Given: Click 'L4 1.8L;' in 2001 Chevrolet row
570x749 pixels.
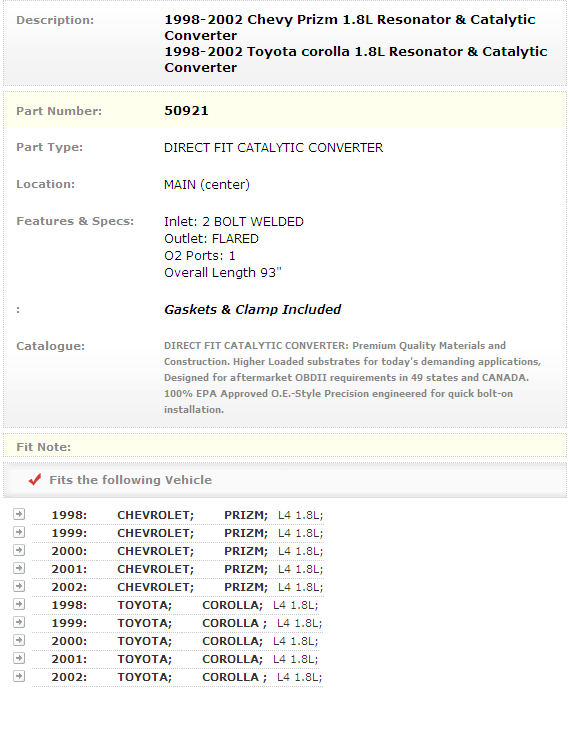Looking at the screenshot, I should (301, 569).
